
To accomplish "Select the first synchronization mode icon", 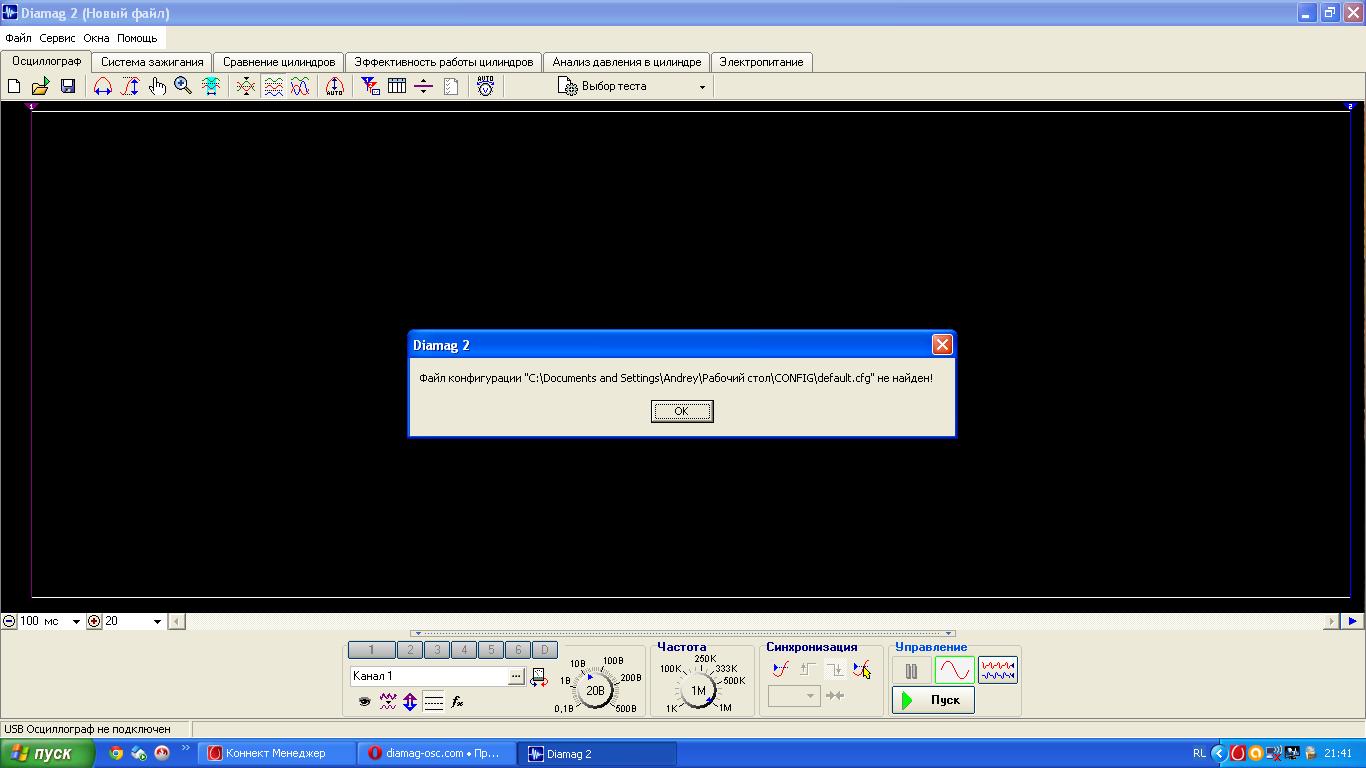I will point(781,669).
